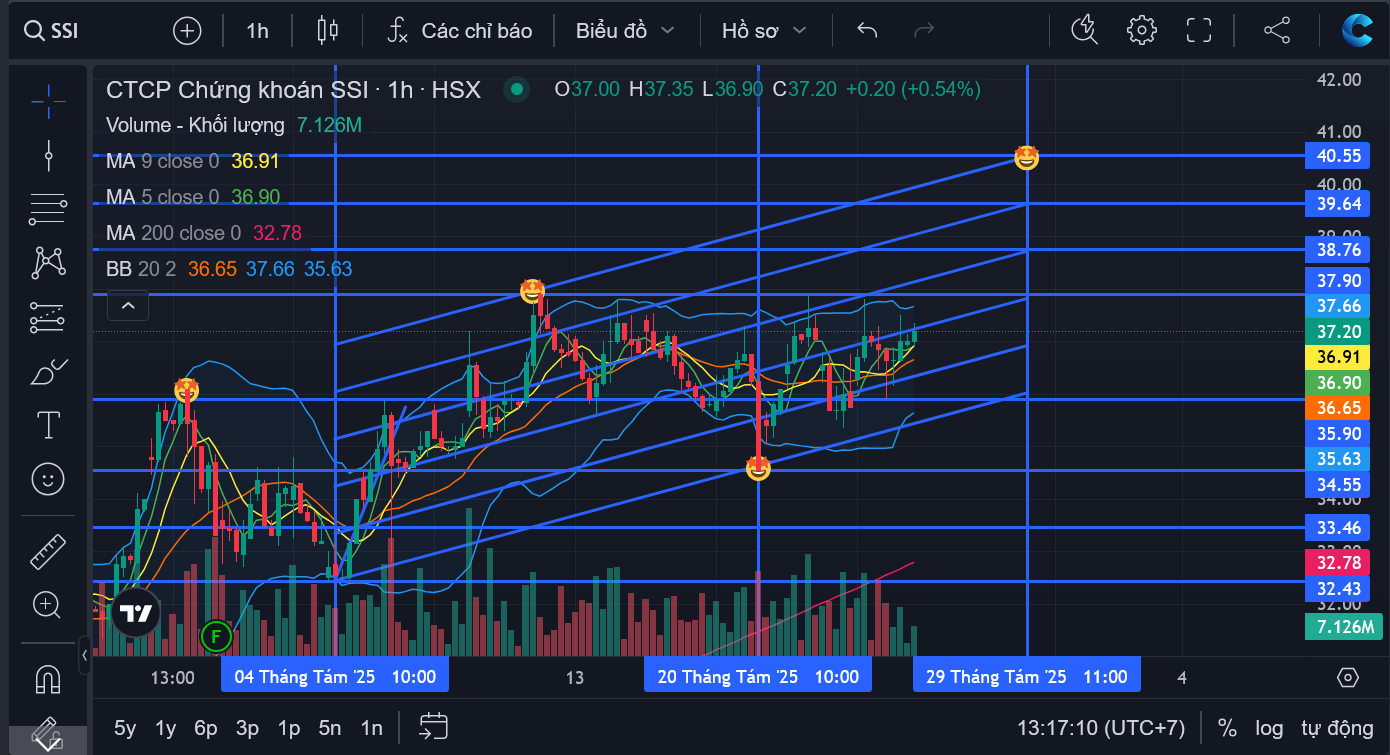
Task: Select the forecasting position tool
Action: [x=48, y=317]
